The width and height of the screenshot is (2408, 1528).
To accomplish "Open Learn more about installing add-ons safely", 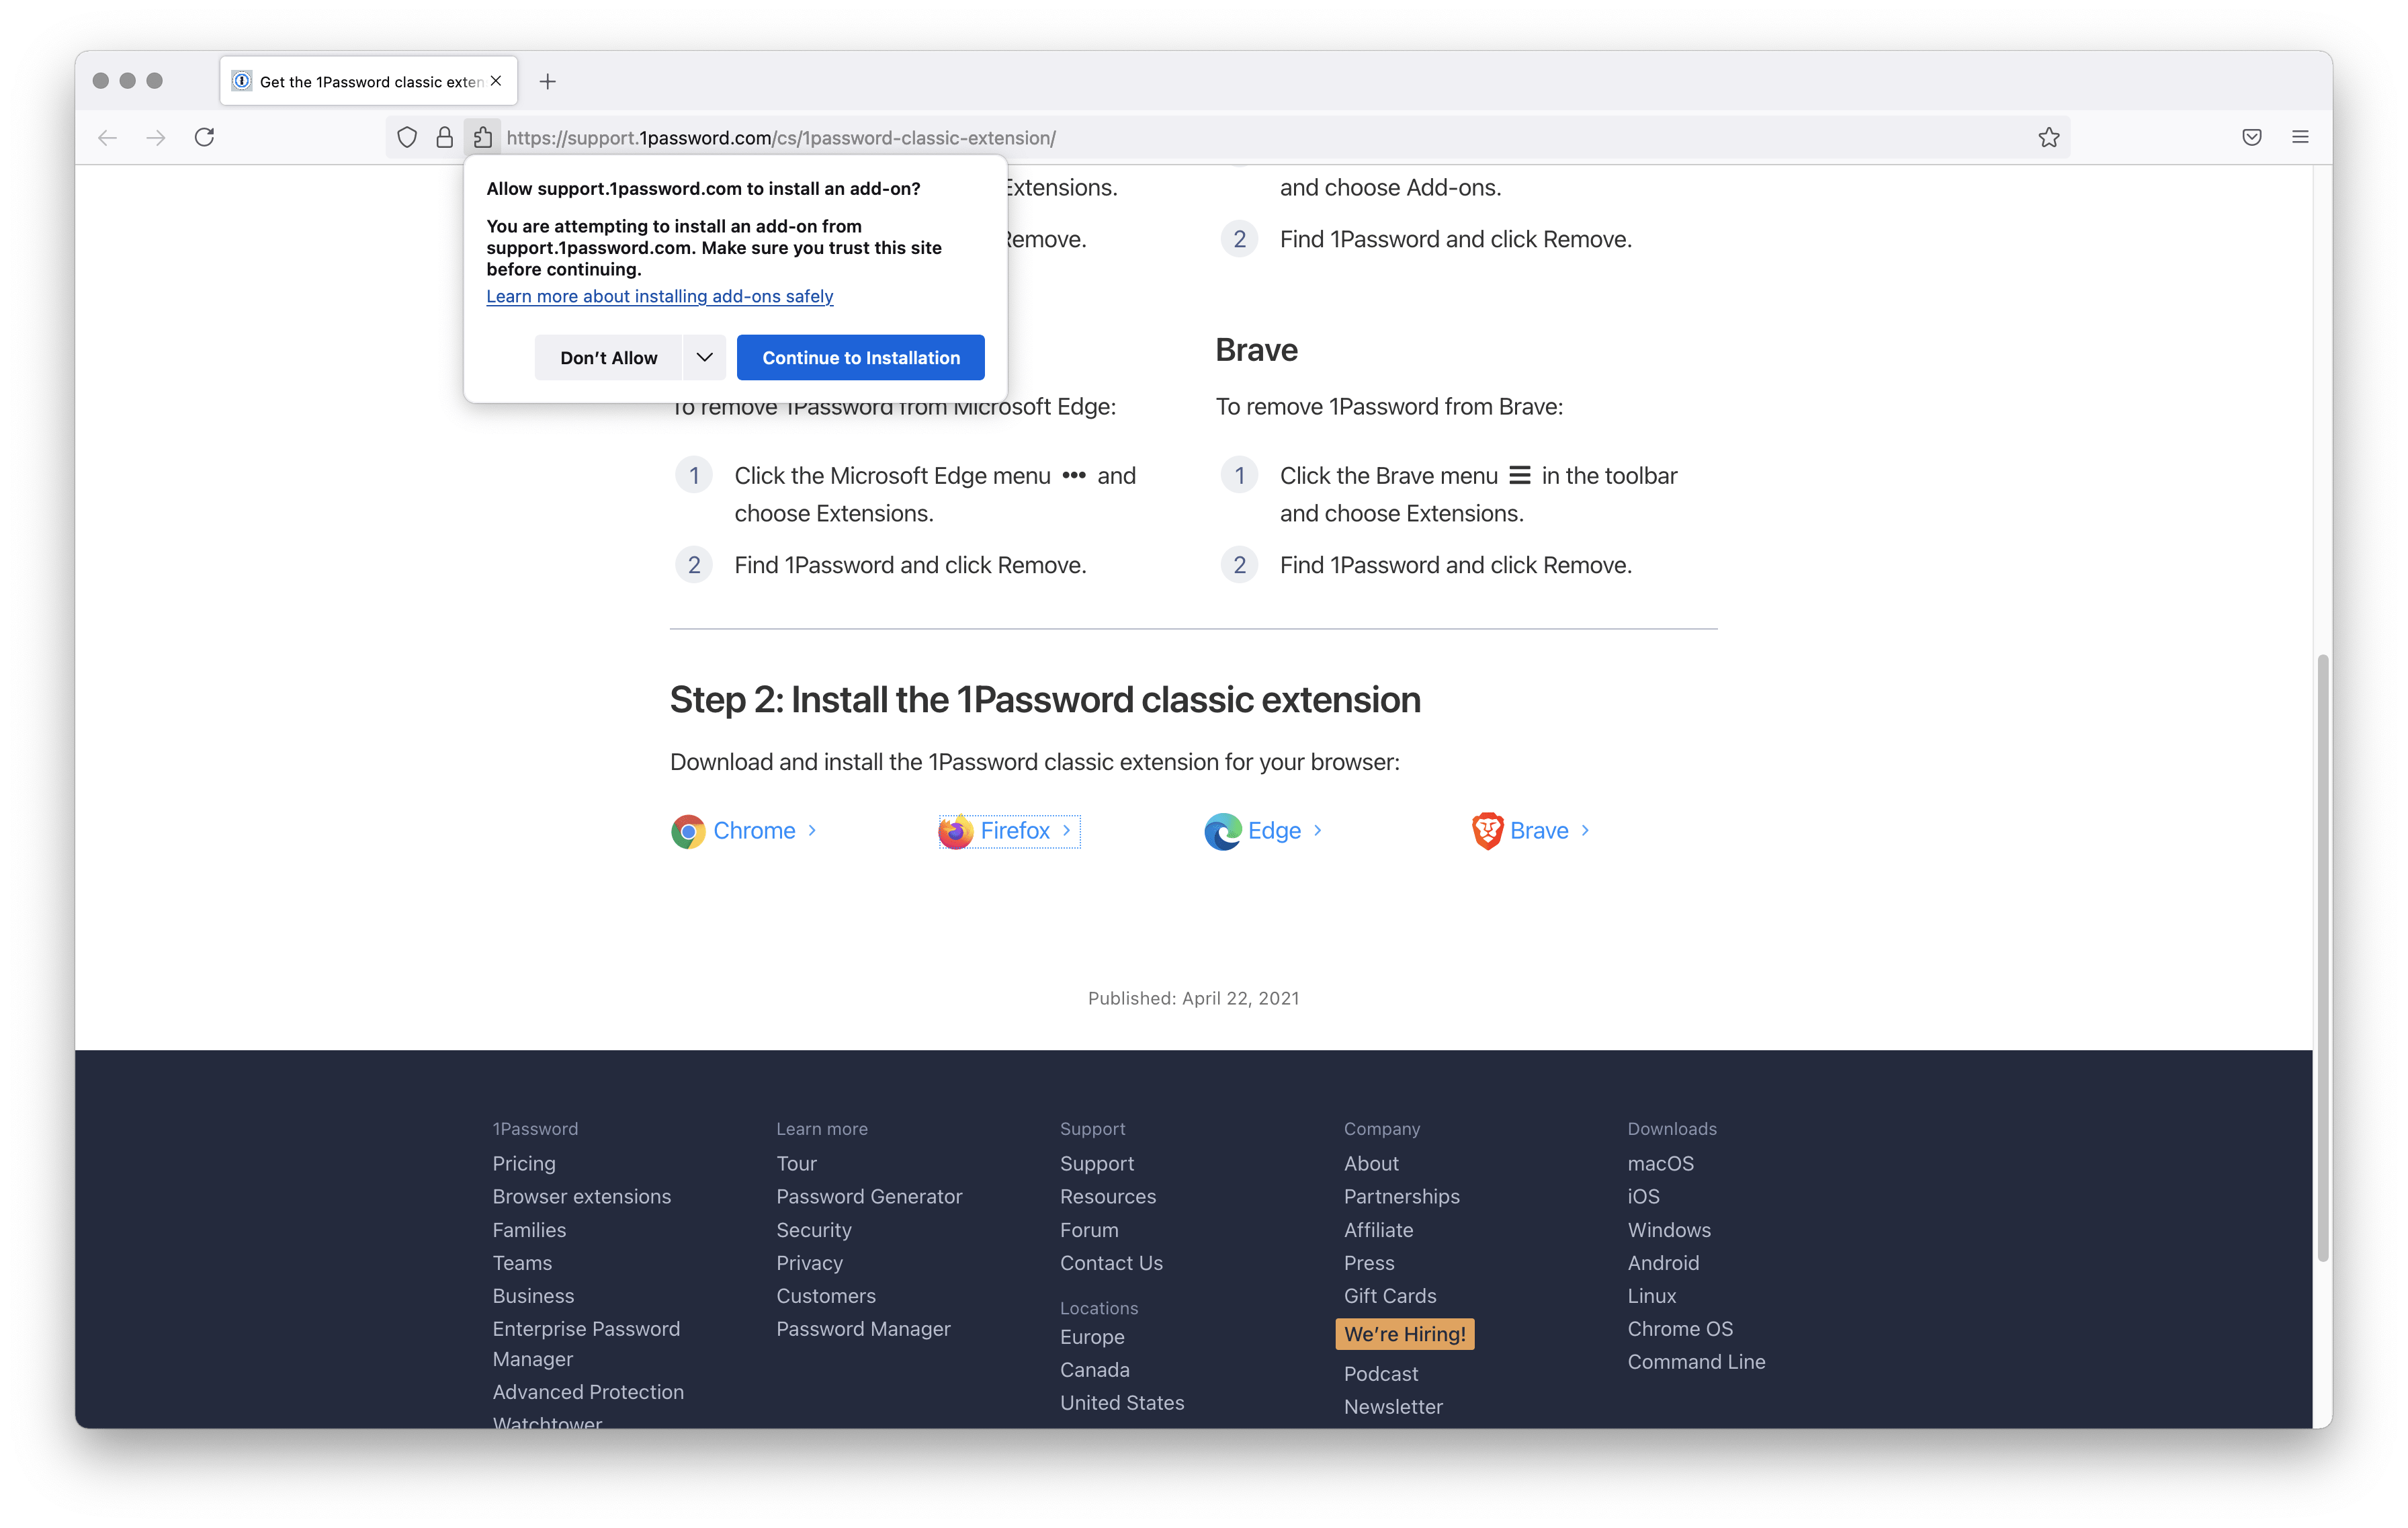I will [660, 296].
